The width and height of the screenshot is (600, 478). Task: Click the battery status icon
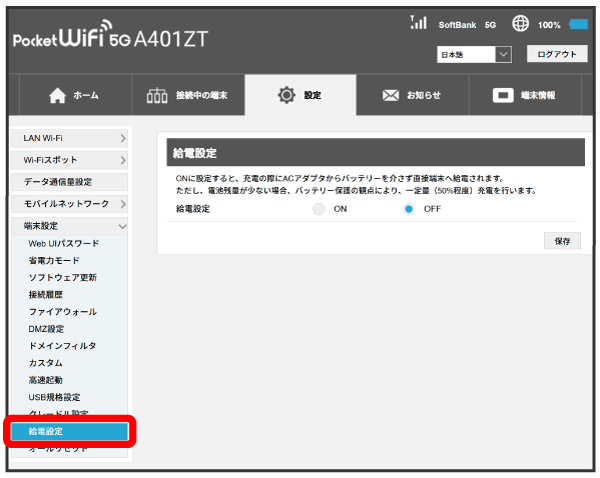coord(578,24)
